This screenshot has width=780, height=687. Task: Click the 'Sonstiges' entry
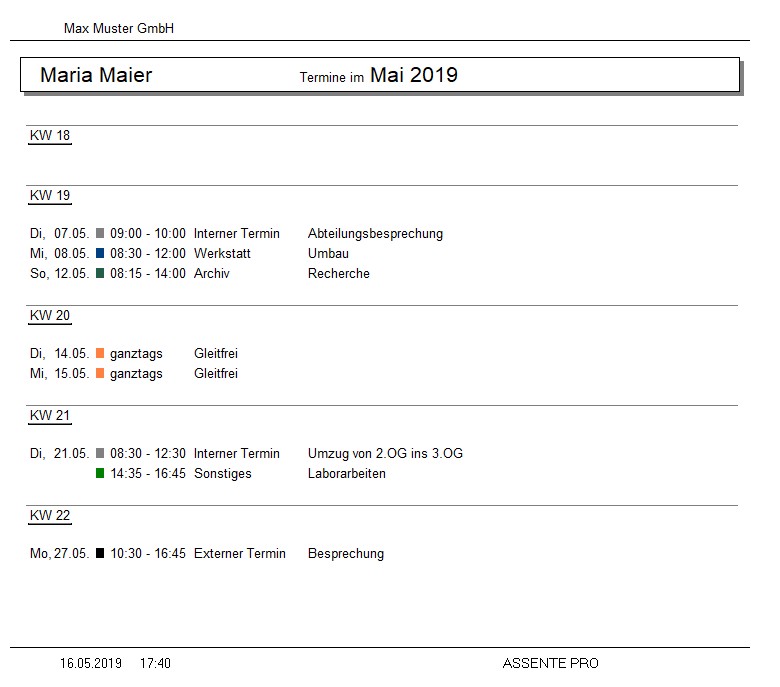(x=223, y=474)
